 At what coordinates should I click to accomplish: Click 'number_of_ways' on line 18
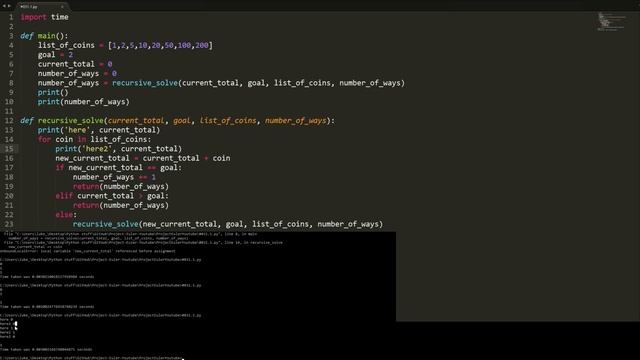(103, 177)
